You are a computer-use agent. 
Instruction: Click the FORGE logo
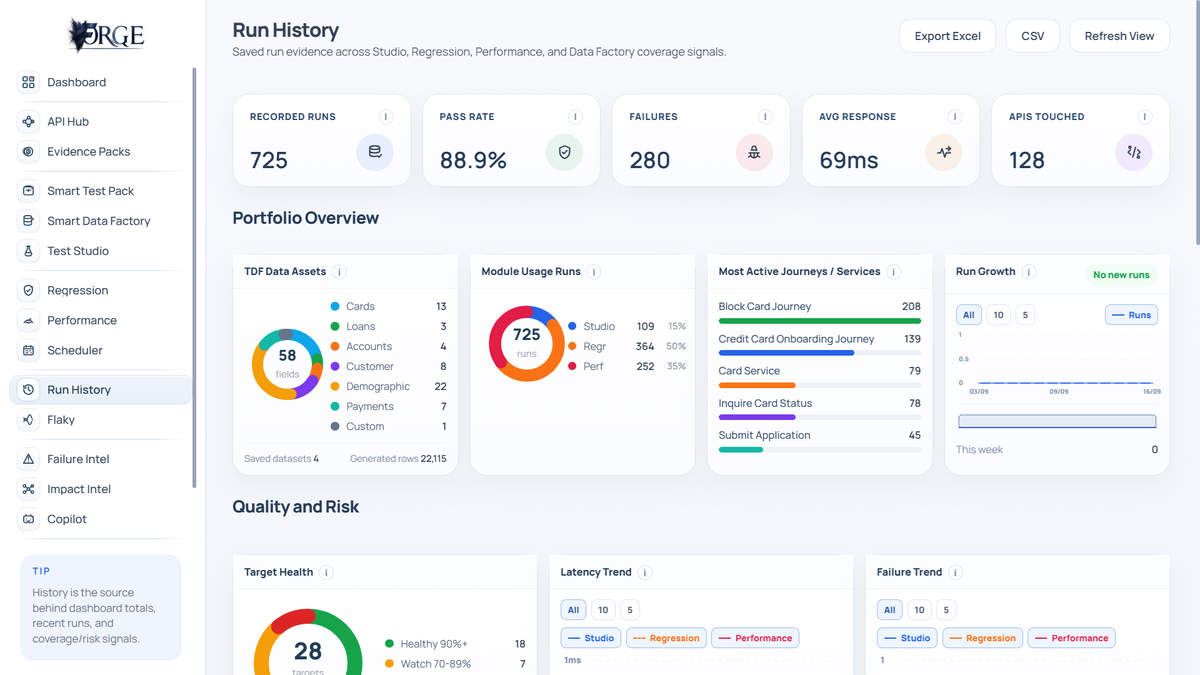105,36
